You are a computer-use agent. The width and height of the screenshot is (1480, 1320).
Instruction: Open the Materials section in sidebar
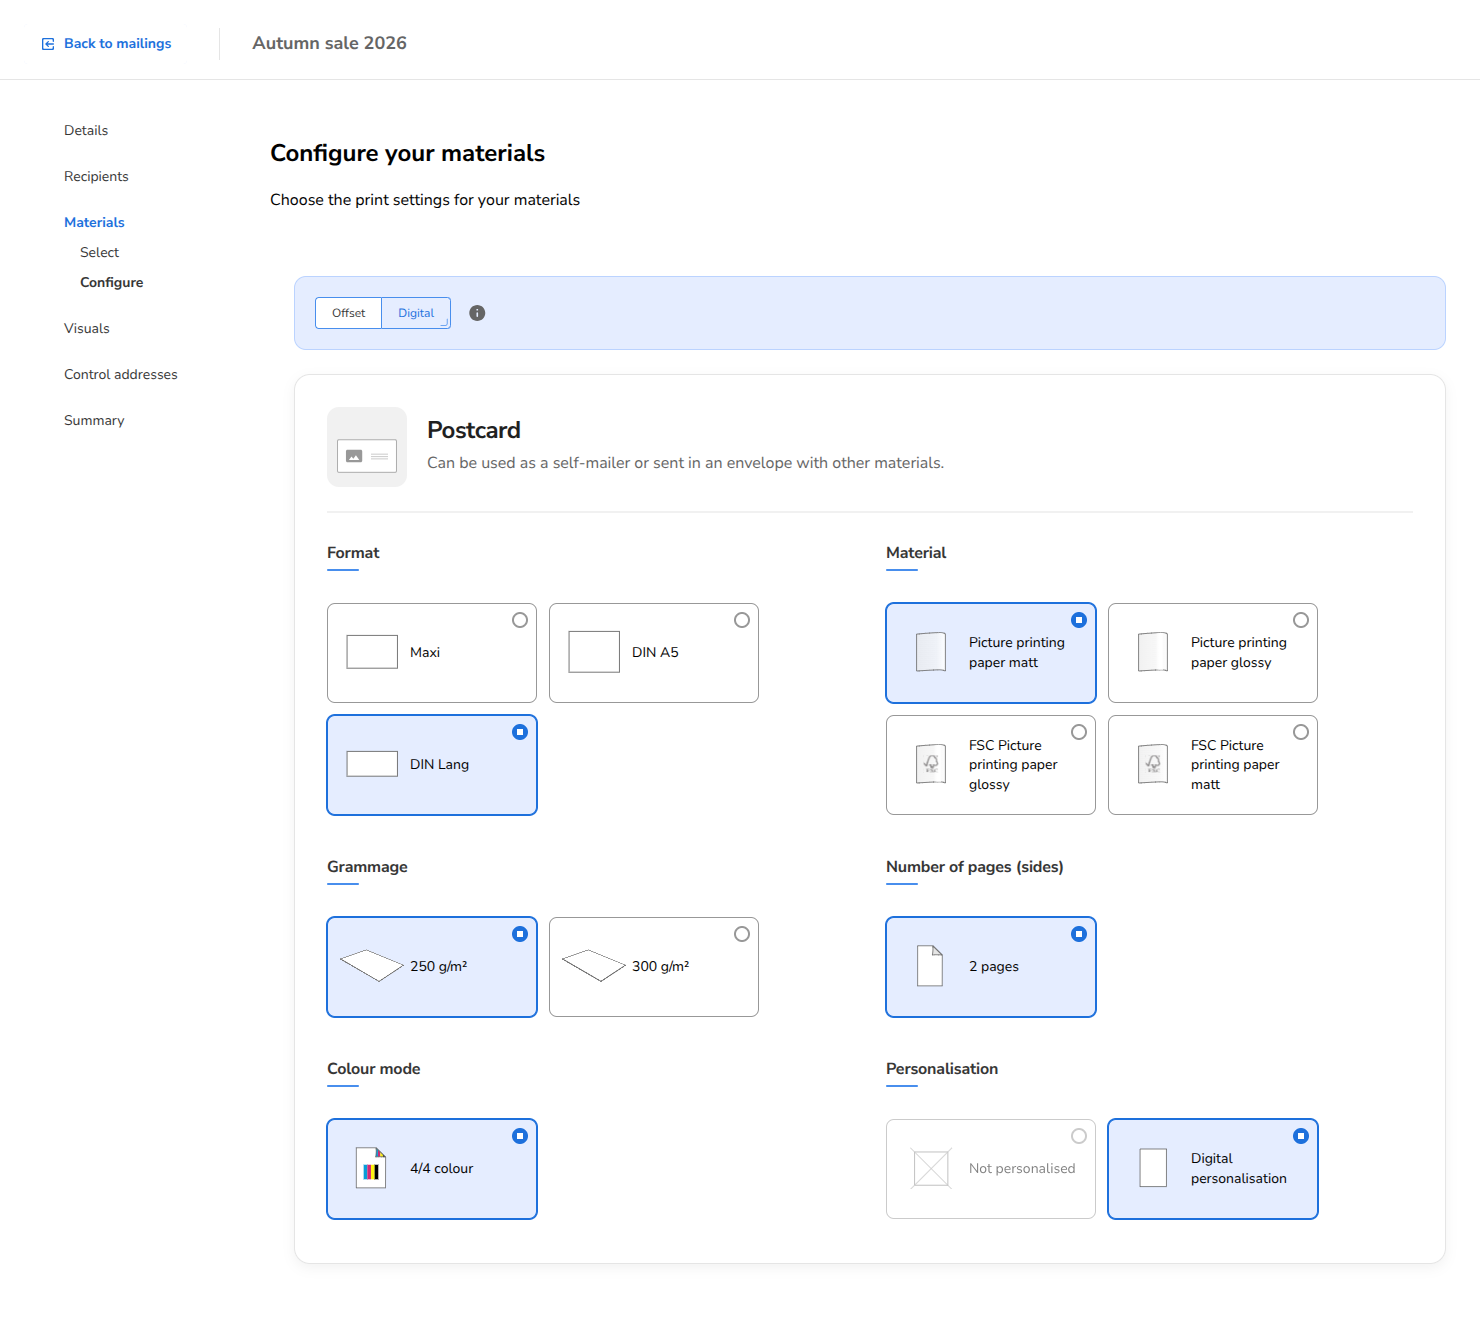[x=94, y=222]
